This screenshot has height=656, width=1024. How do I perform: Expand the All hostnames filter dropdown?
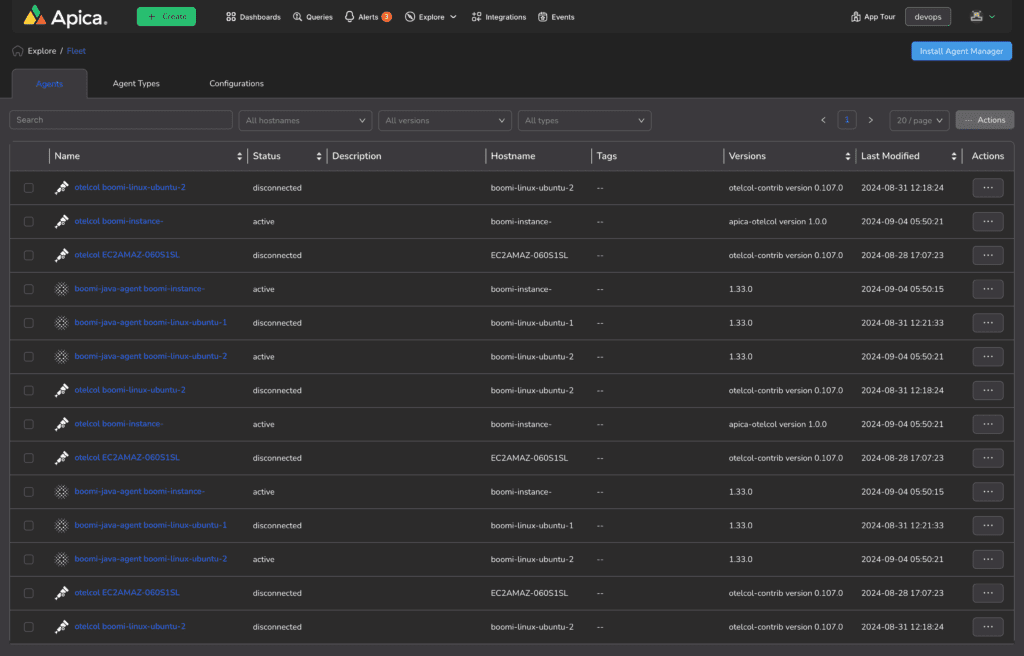click(305, 120)
